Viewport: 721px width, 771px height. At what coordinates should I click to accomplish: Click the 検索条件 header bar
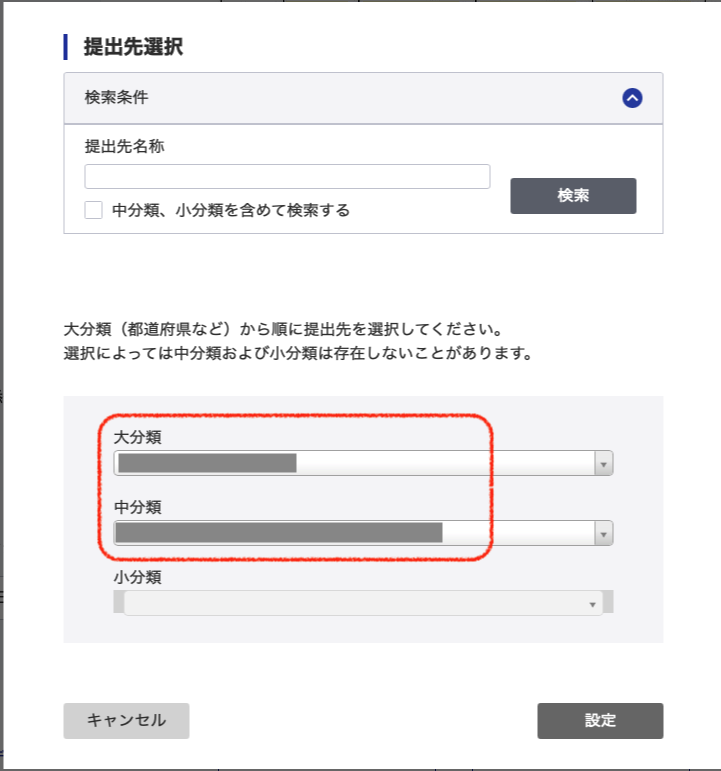click(363, 98)
